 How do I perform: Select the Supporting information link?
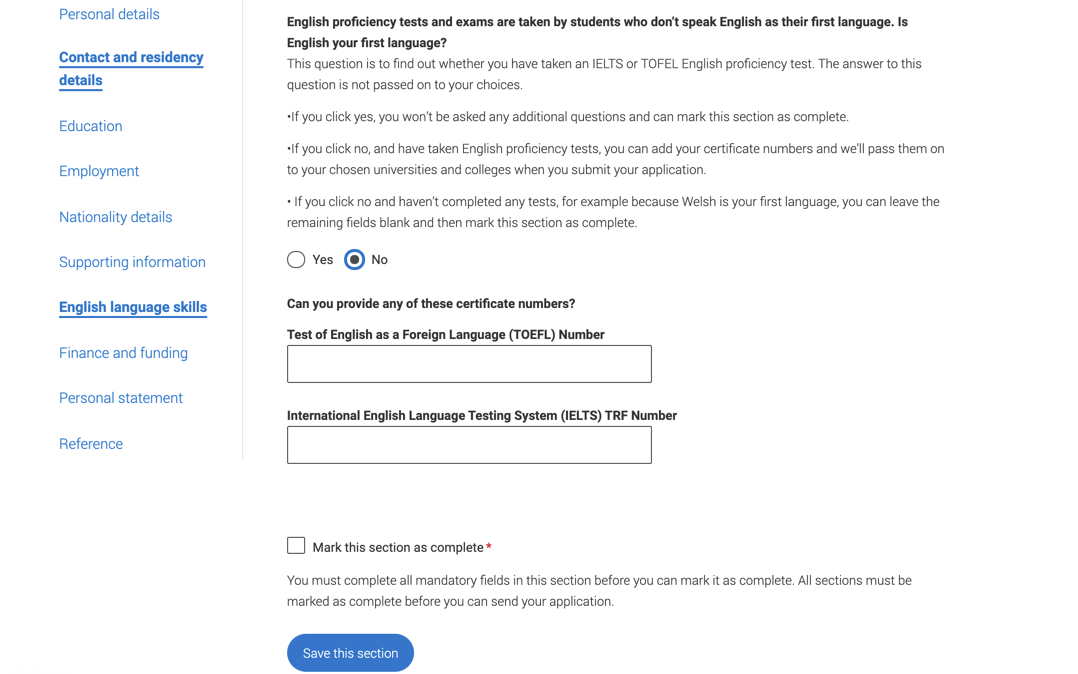pos(132,262)
